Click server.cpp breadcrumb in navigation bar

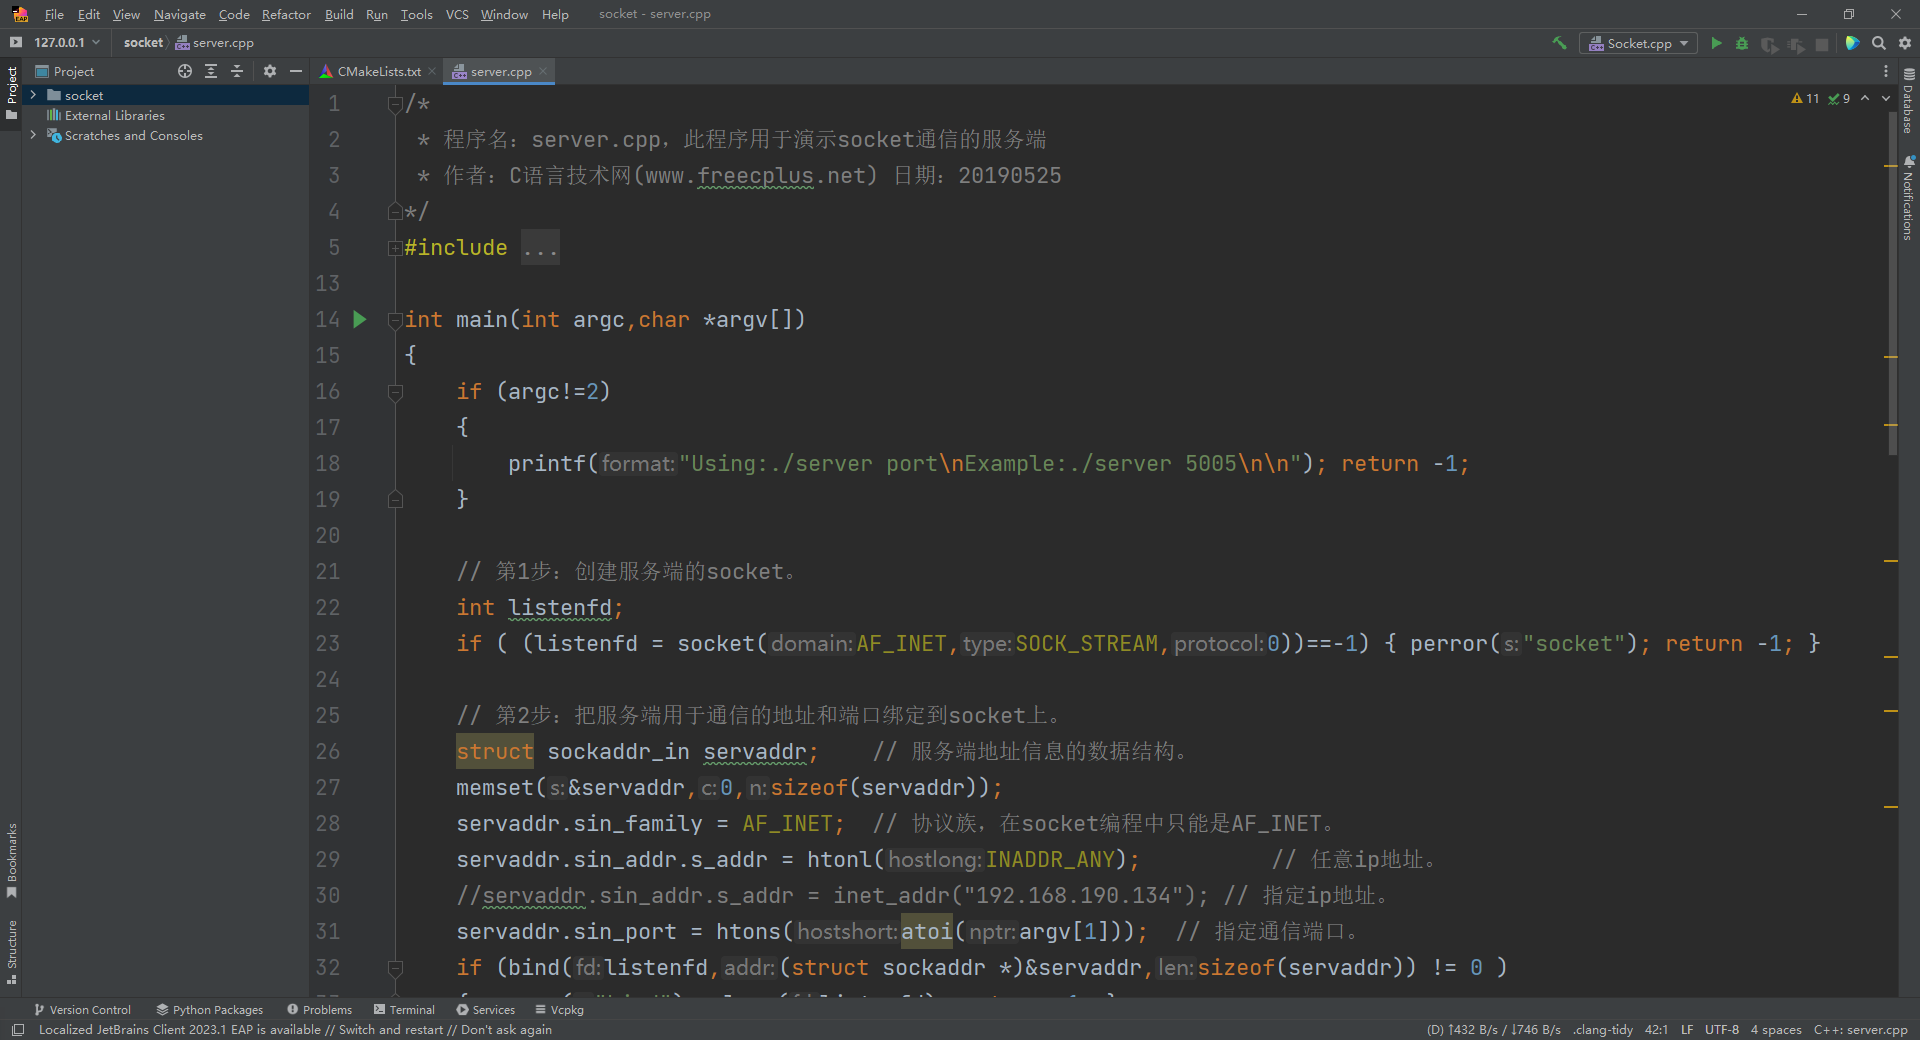click(x=215, y=43)
